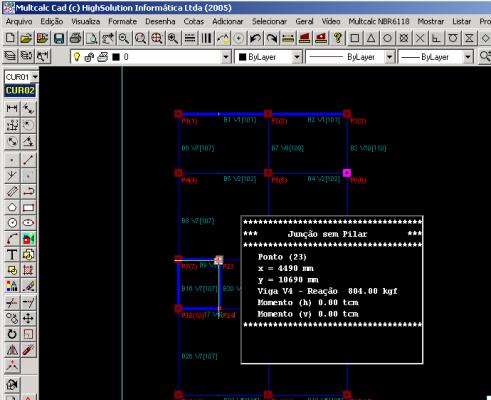
Task: Click the black layer color swatch
Action: (116, 57)
